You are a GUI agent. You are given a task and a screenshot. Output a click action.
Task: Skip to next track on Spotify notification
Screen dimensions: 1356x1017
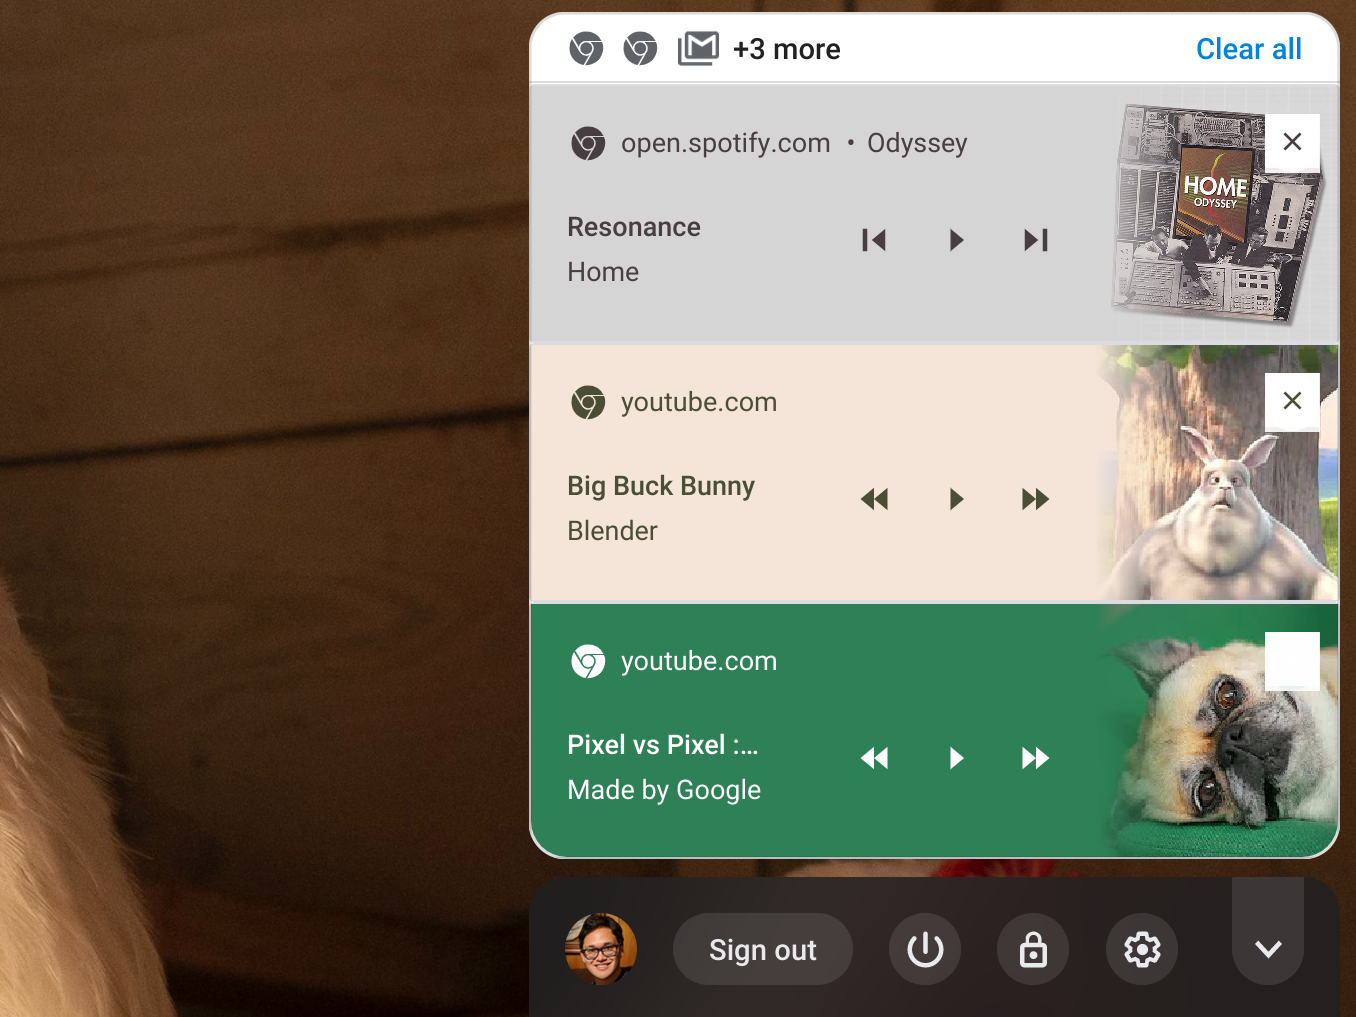tap(1035, 240)
